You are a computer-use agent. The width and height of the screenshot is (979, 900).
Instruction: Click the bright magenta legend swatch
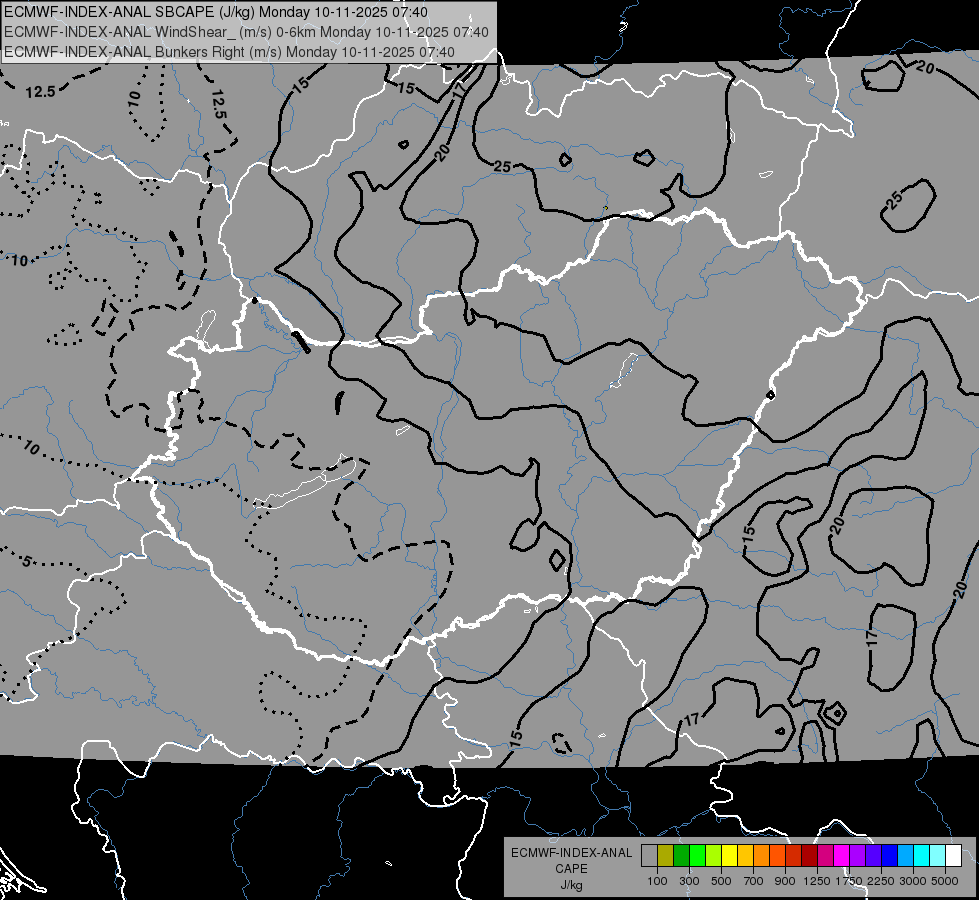[x=842, y=856]
